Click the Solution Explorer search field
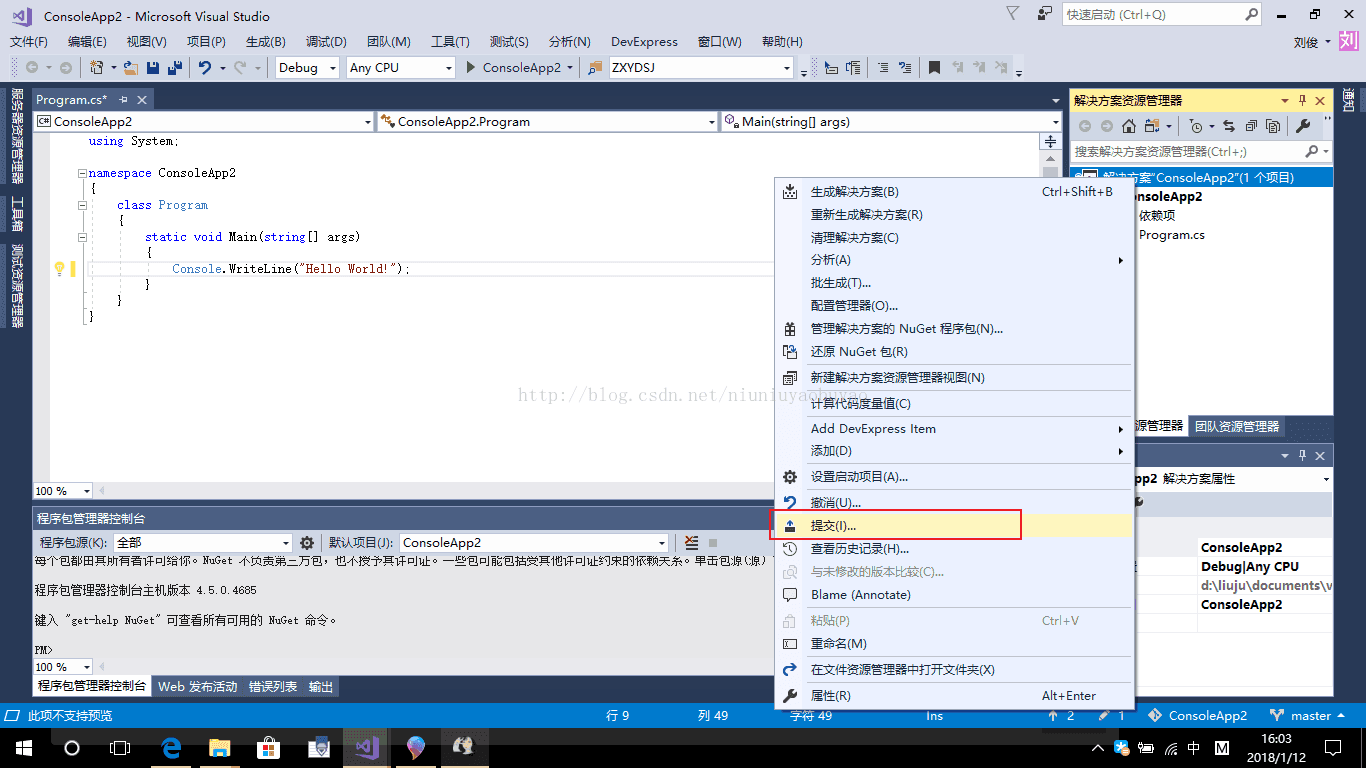Screen dimensions: 1366x768 pos(1187,151)
